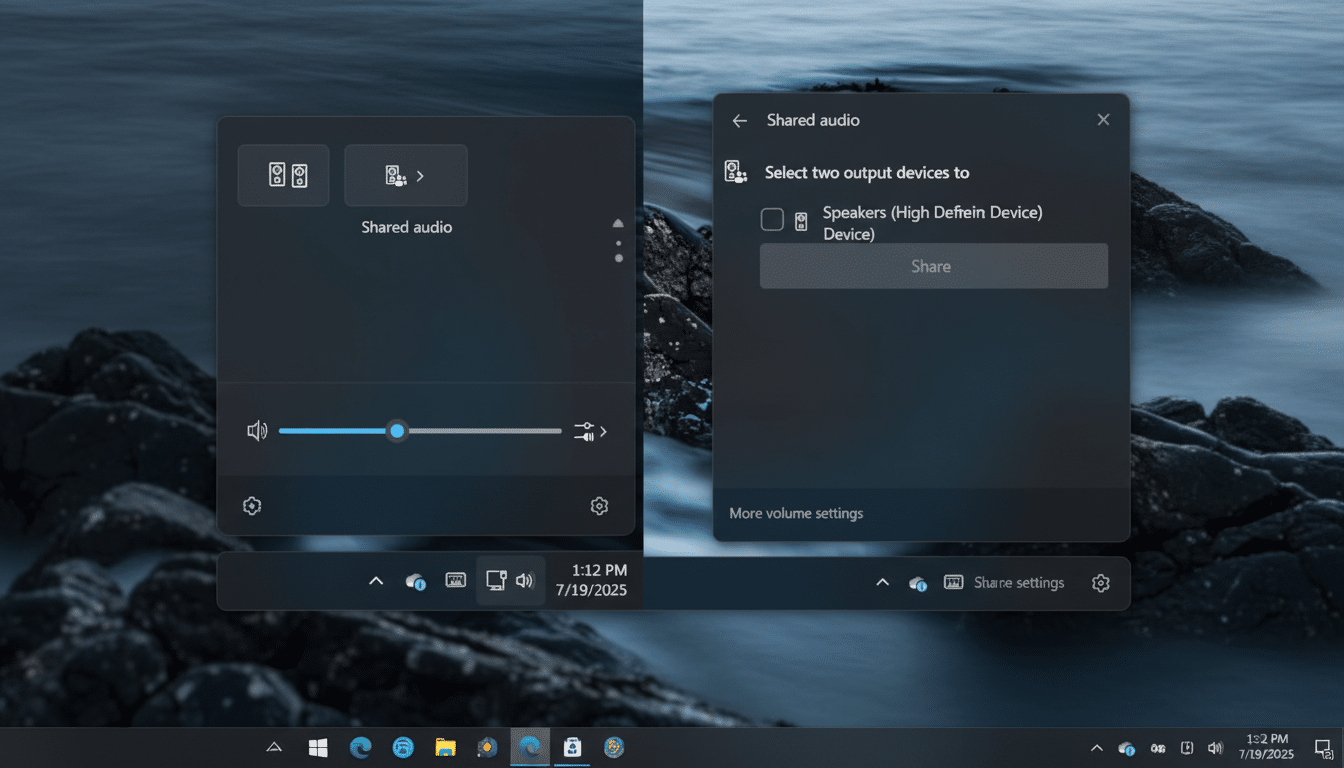
Task: Open the touch keyboard tray icon
Action: pos(455,580)
